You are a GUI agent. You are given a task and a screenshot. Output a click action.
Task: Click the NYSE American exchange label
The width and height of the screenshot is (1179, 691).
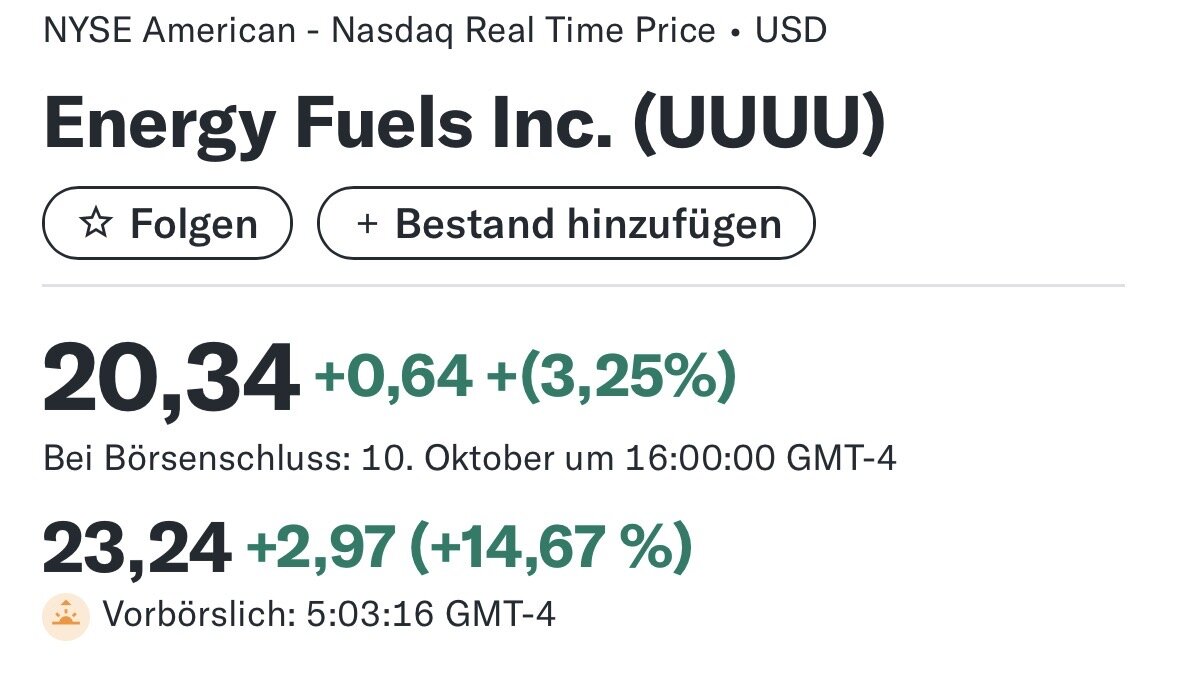pos(170,31)
